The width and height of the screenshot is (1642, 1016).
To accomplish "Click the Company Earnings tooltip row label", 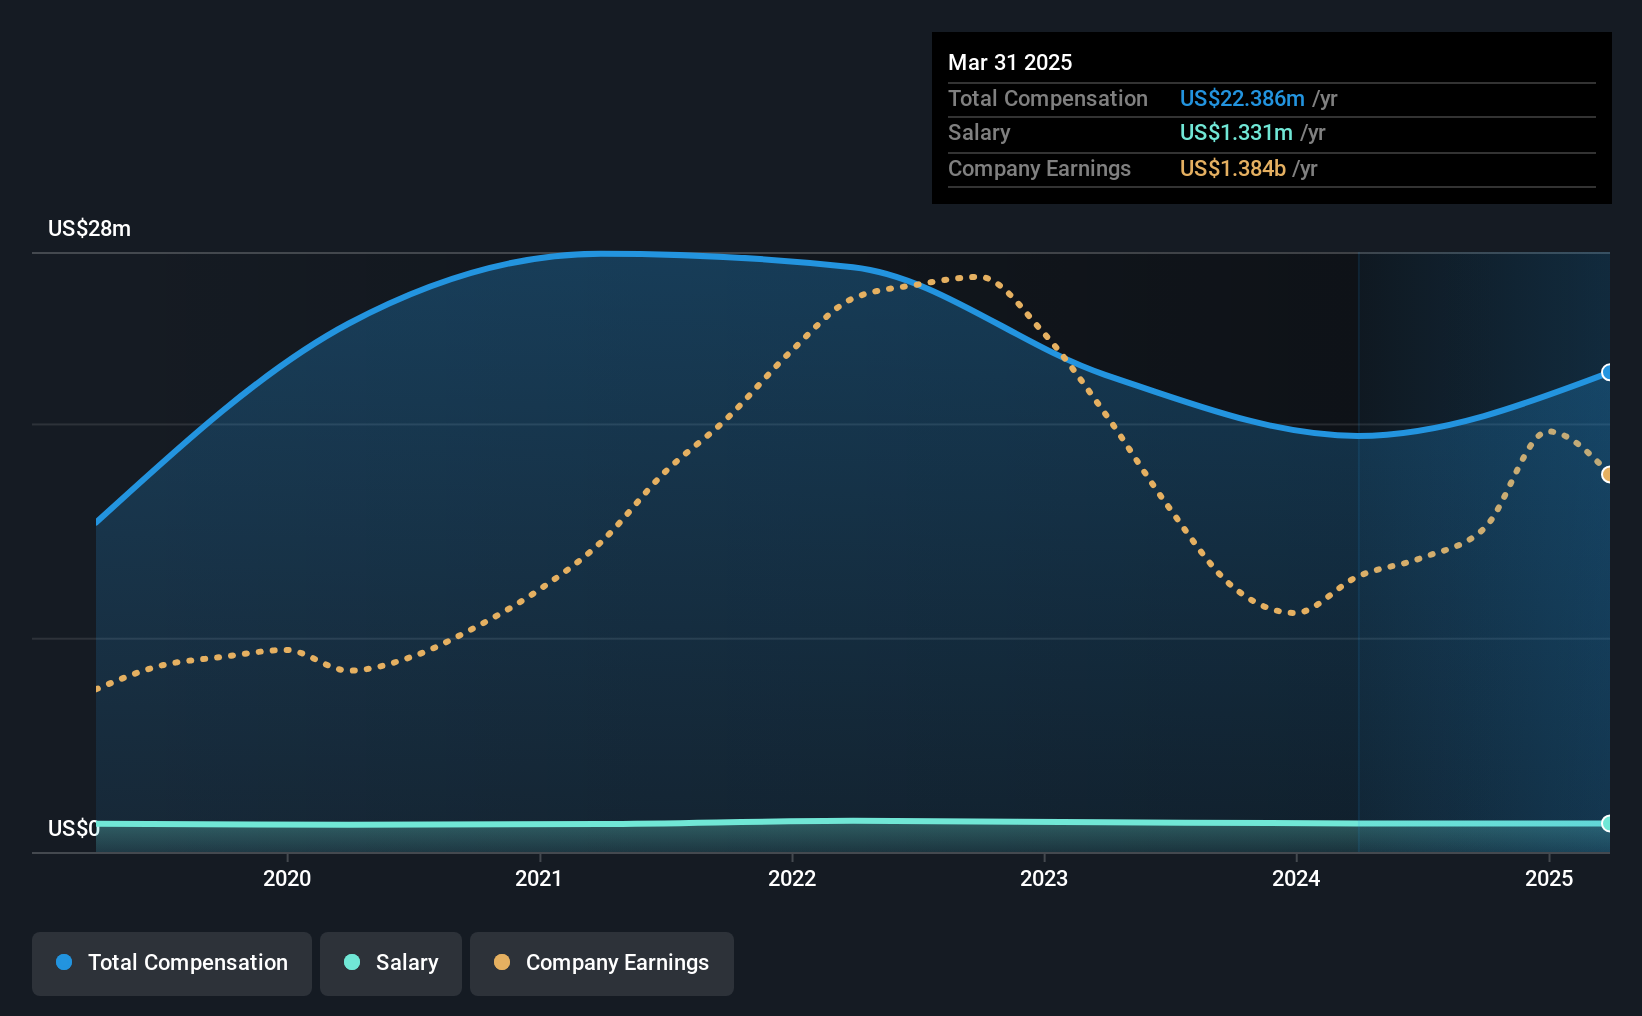I will 1039,168.
